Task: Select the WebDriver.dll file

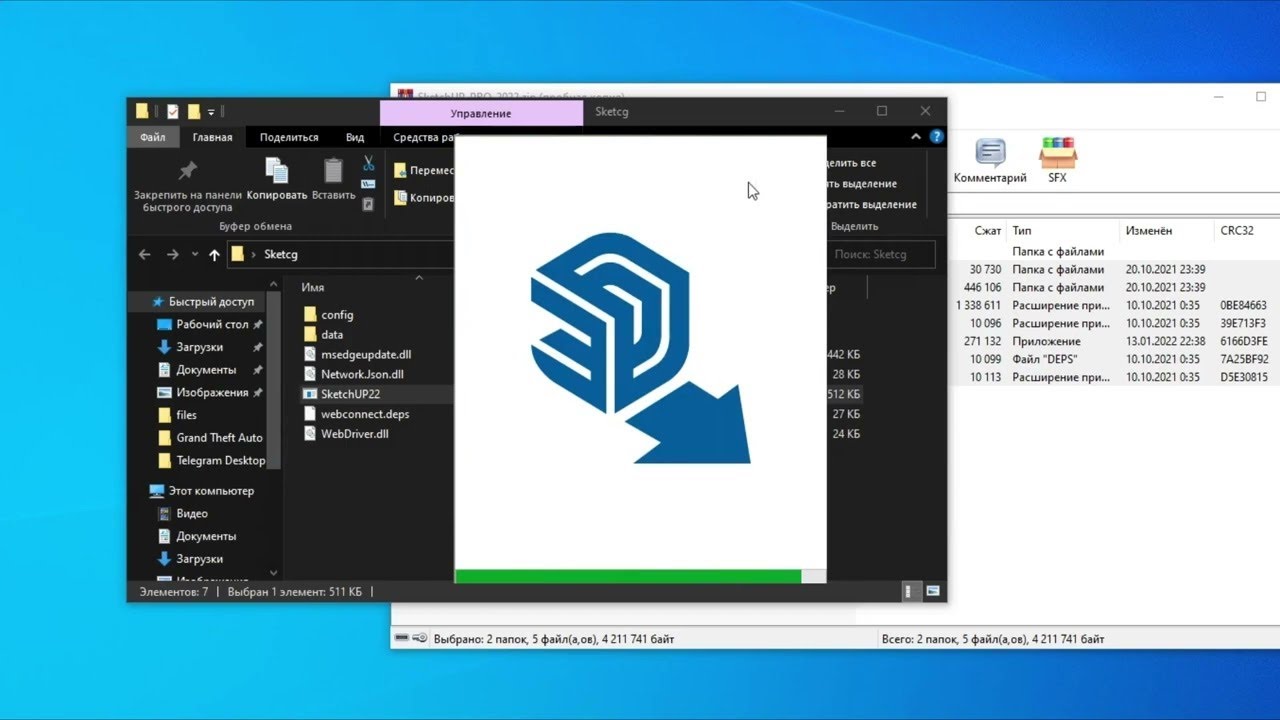Action: 354,434
